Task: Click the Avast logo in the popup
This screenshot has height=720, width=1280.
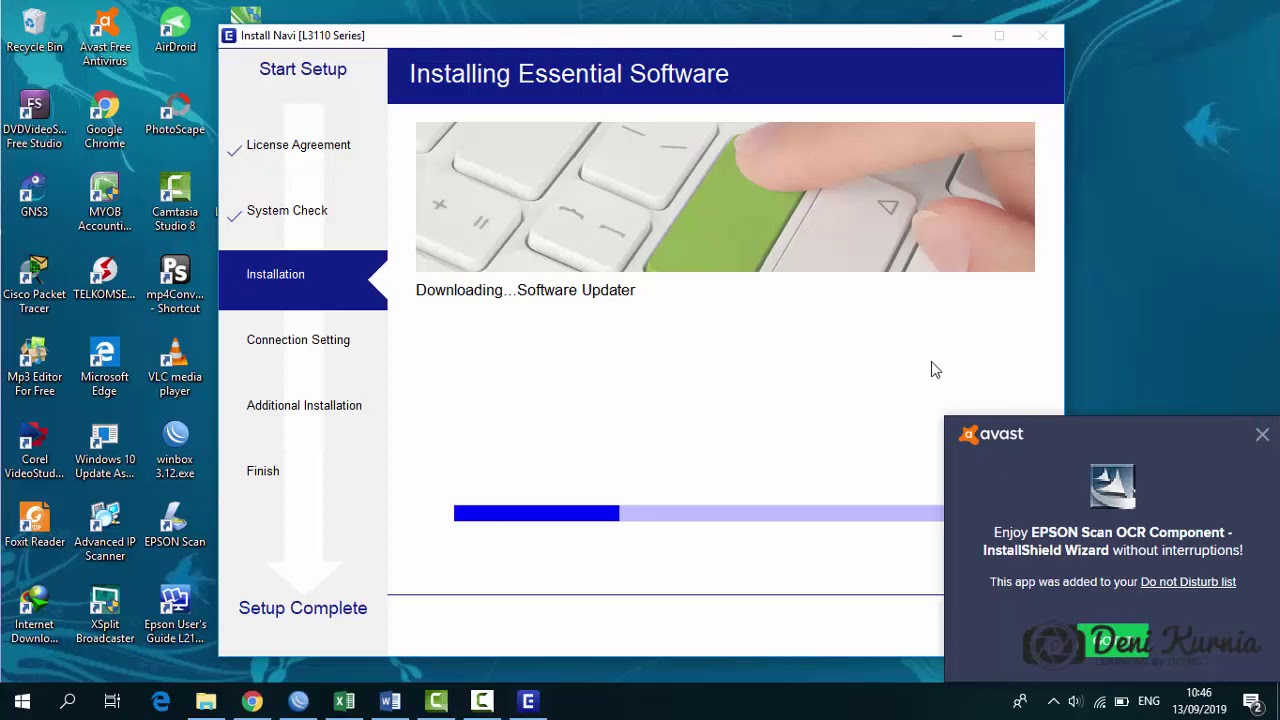Action: point(991,434)
